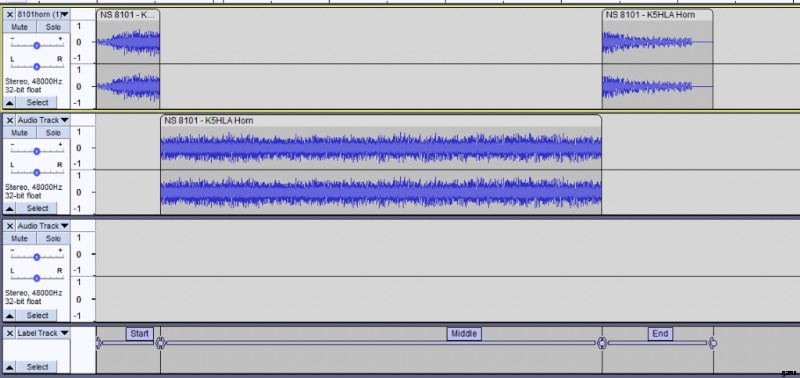The height and width of the screenshot is (378, 800).
Task: Select the Middle label in Label Track
Action: click(464, 334)
